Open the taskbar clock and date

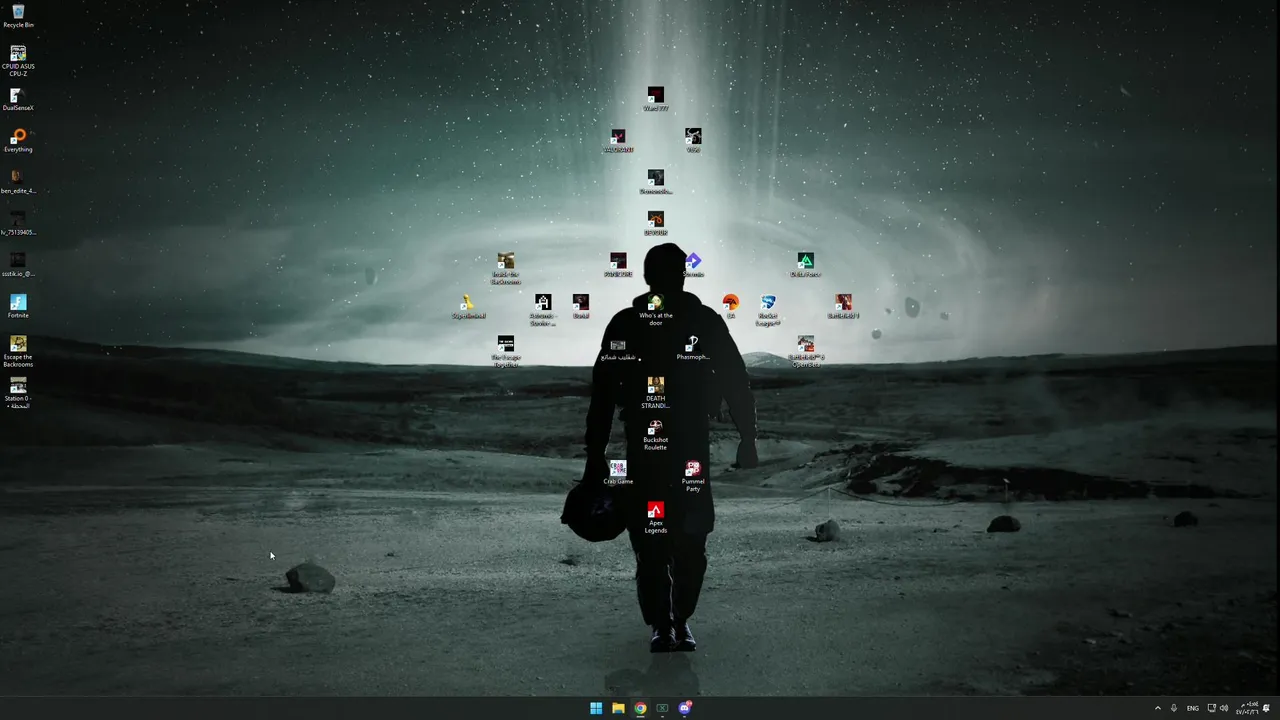[x=1247, y=708]
